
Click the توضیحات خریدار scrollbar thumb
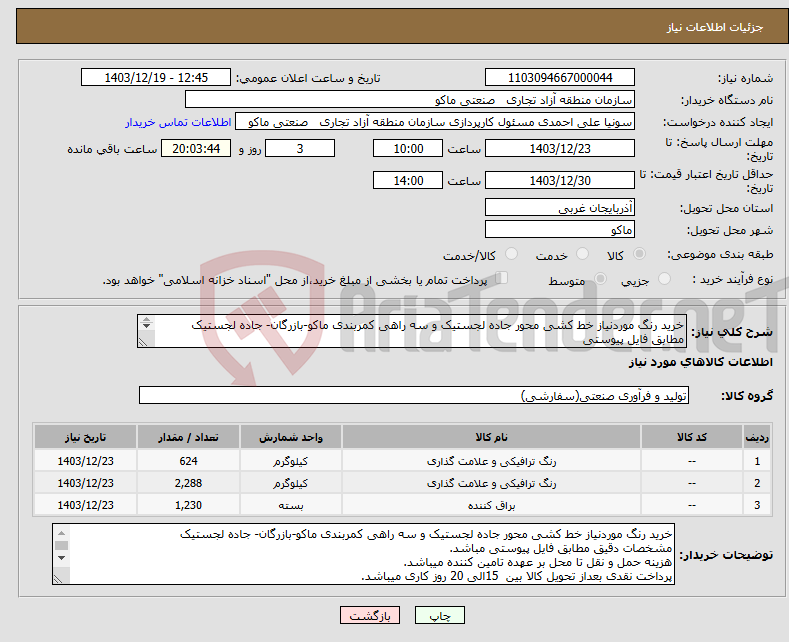click(61, 545)
